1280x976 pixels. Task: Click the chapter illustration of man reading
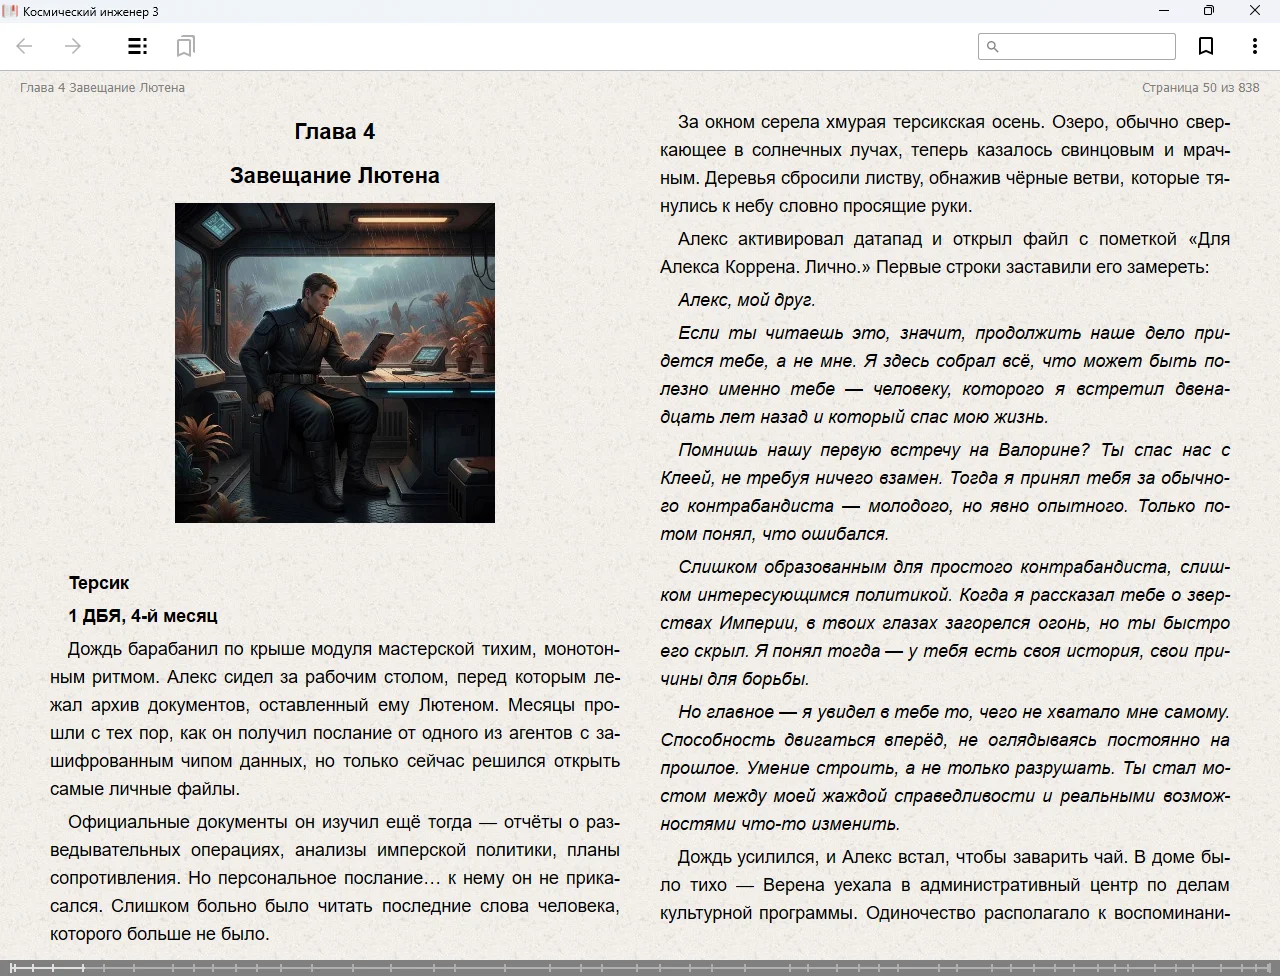click(x=335, y=362)
